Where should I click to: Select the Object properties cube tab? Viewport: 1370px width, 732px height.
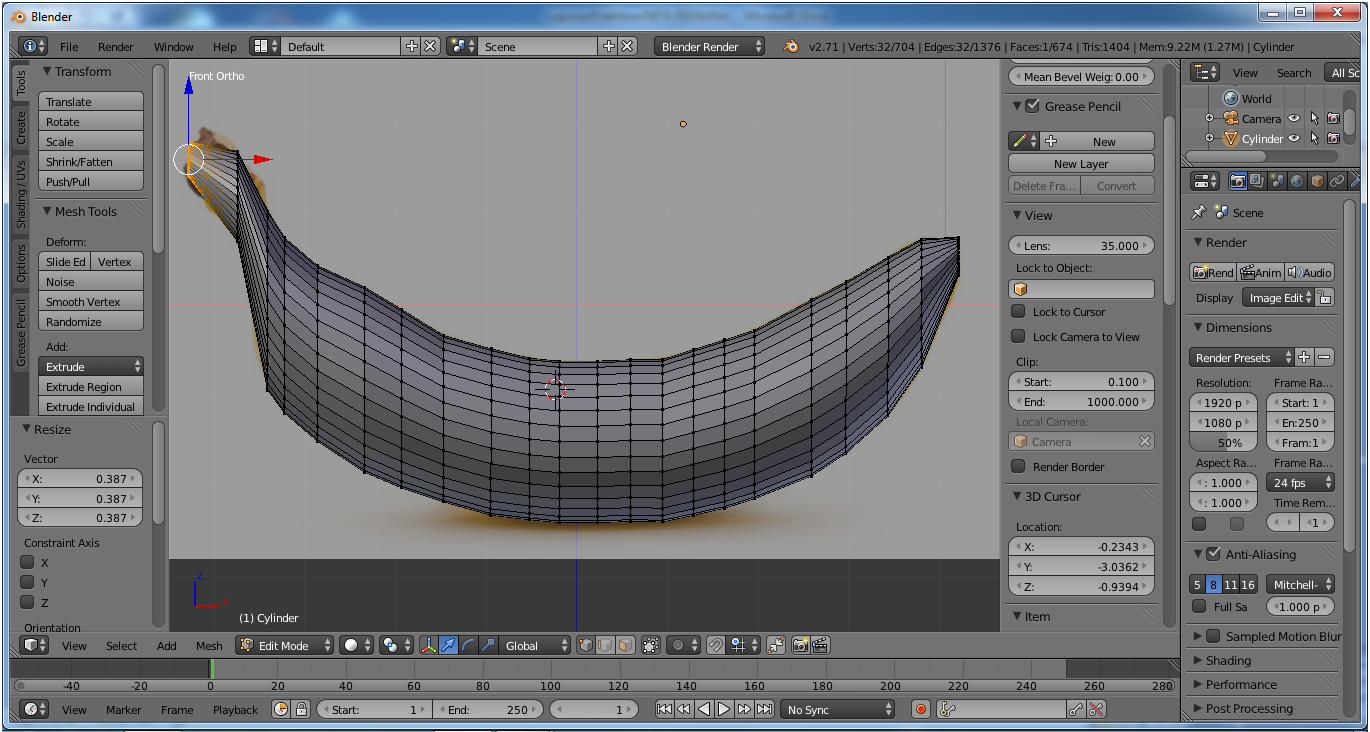[x=1317, y=181]
